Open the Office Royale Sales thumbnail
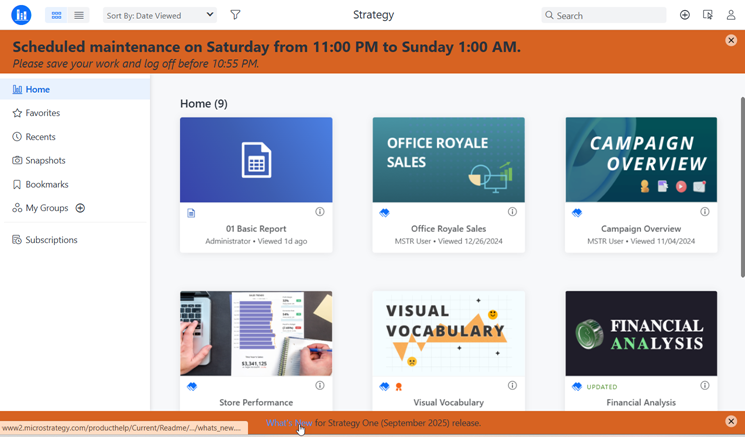The height and width of the screenshot is (437, 745). point(449,160)
